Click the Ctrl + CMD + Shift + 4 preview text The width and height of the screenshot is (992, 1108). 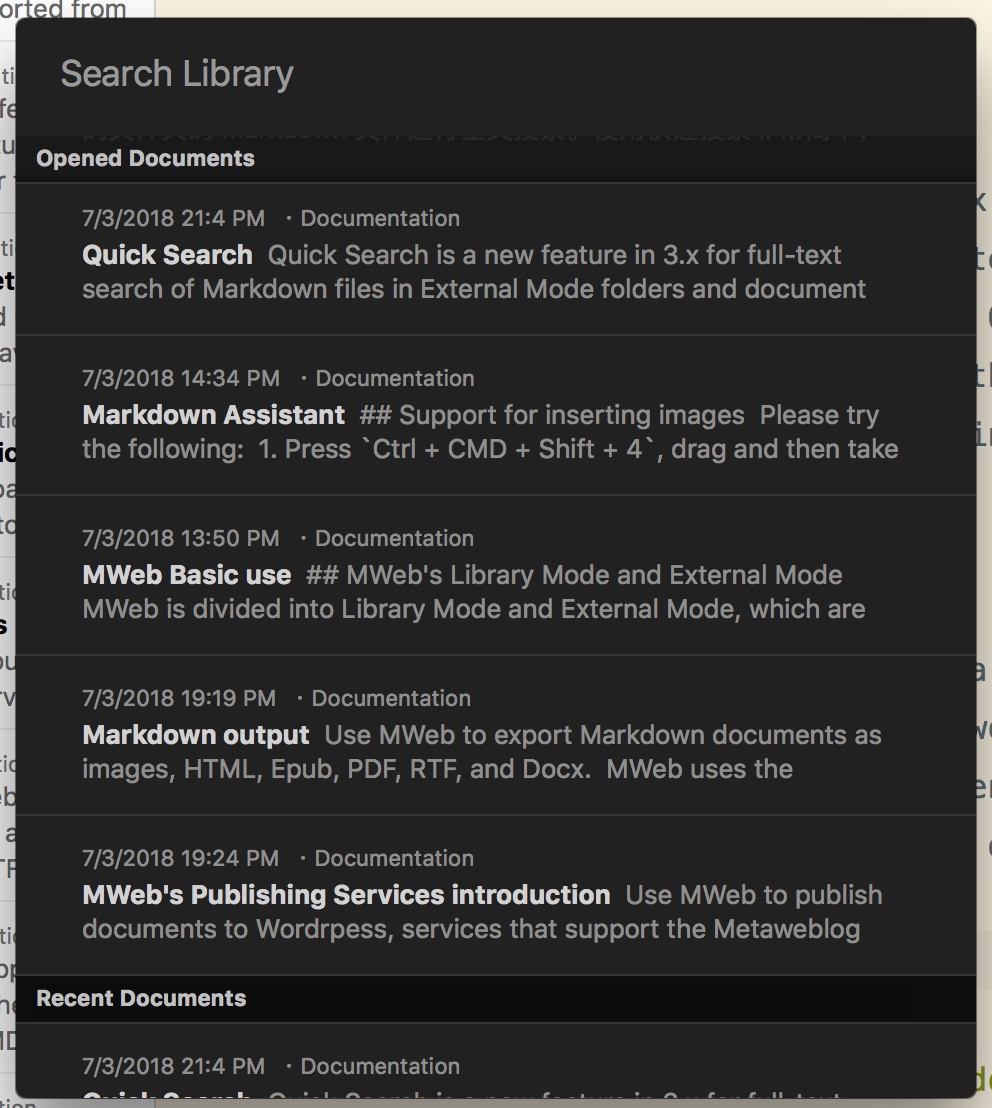507,449
